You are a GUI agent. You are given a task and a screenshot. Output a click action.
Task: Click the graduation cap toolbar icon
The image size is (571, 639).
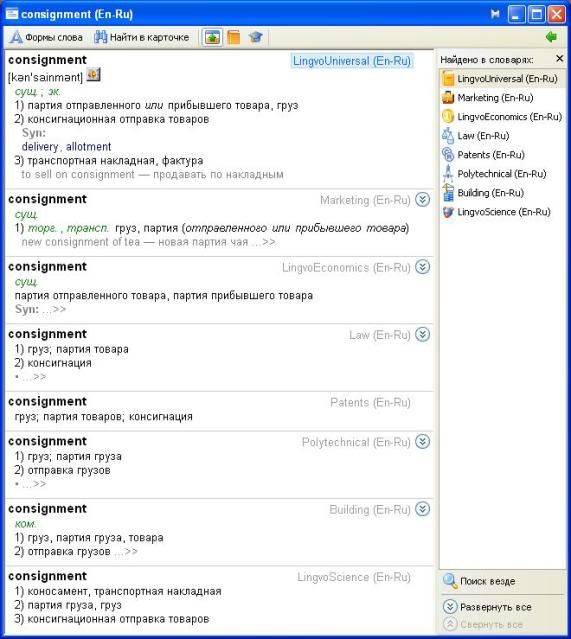click(256, 37)
